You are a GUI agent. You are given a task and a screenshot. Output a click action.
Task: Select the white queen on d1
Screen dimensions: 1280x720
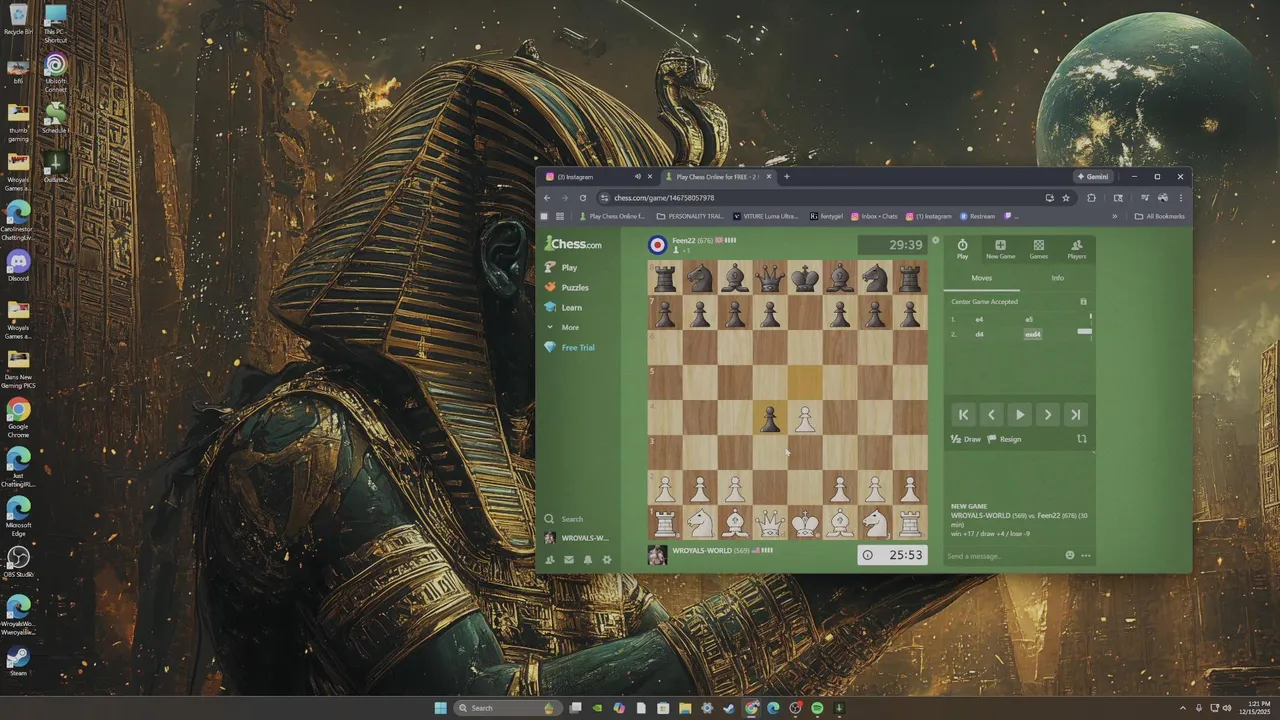pos(769,522)
